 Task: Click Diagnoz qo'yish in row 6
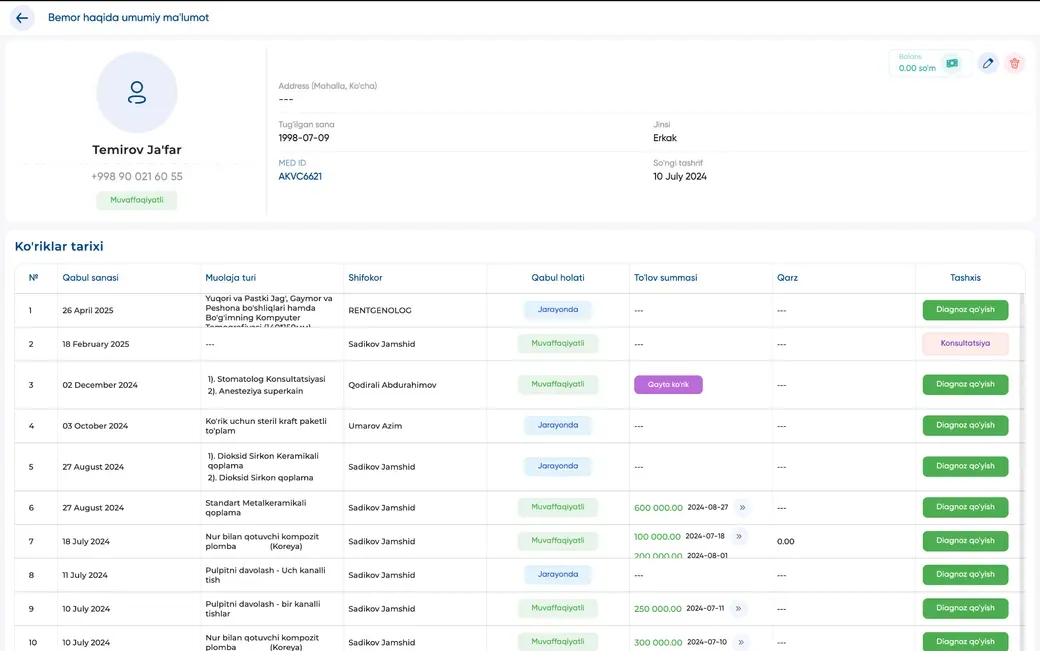pyautogui.click(x=965, y=507)
